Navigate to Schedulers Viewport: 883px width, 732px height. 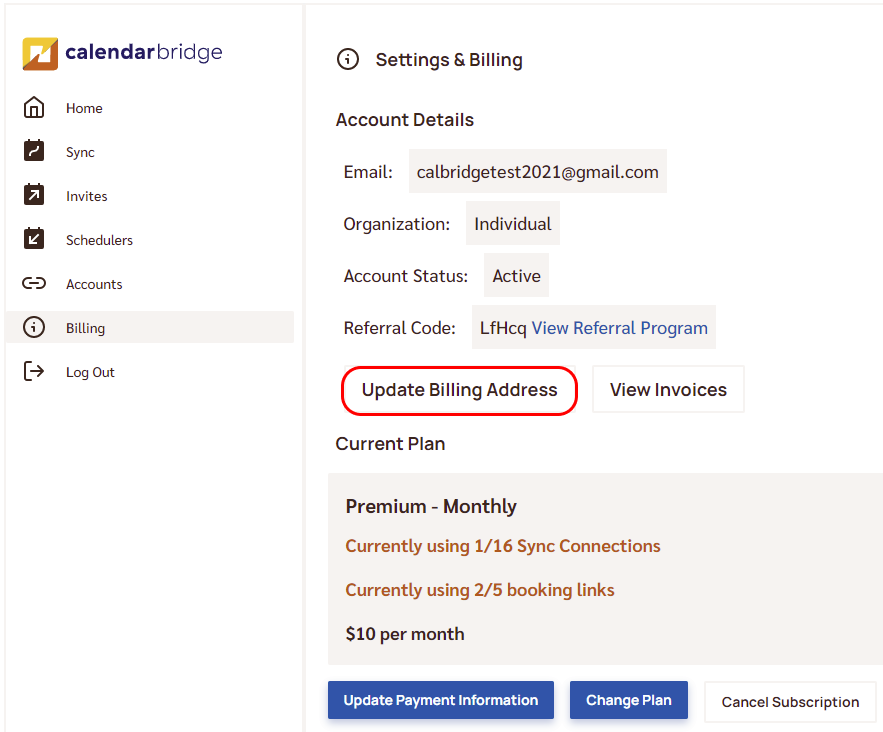pyautogui.click(x=99, y=240)
